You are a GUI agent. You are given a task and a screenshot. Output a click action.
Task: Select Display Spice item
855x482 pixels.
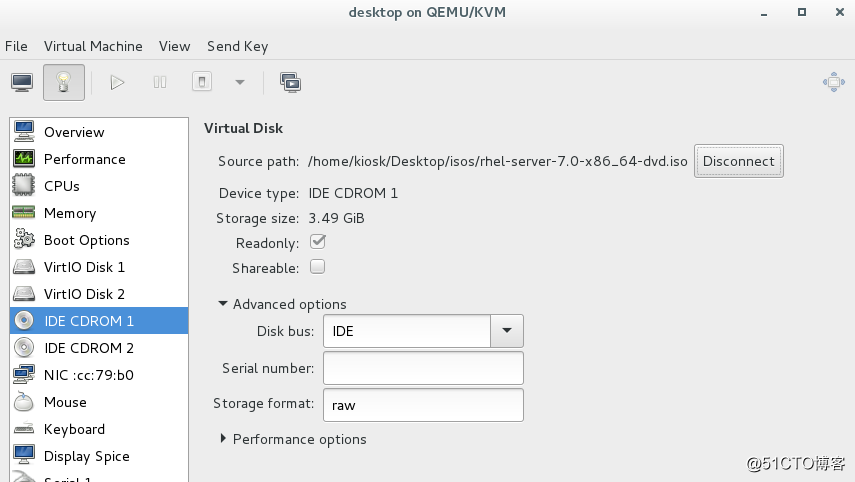pyautogui.click(x=99, y=456)
